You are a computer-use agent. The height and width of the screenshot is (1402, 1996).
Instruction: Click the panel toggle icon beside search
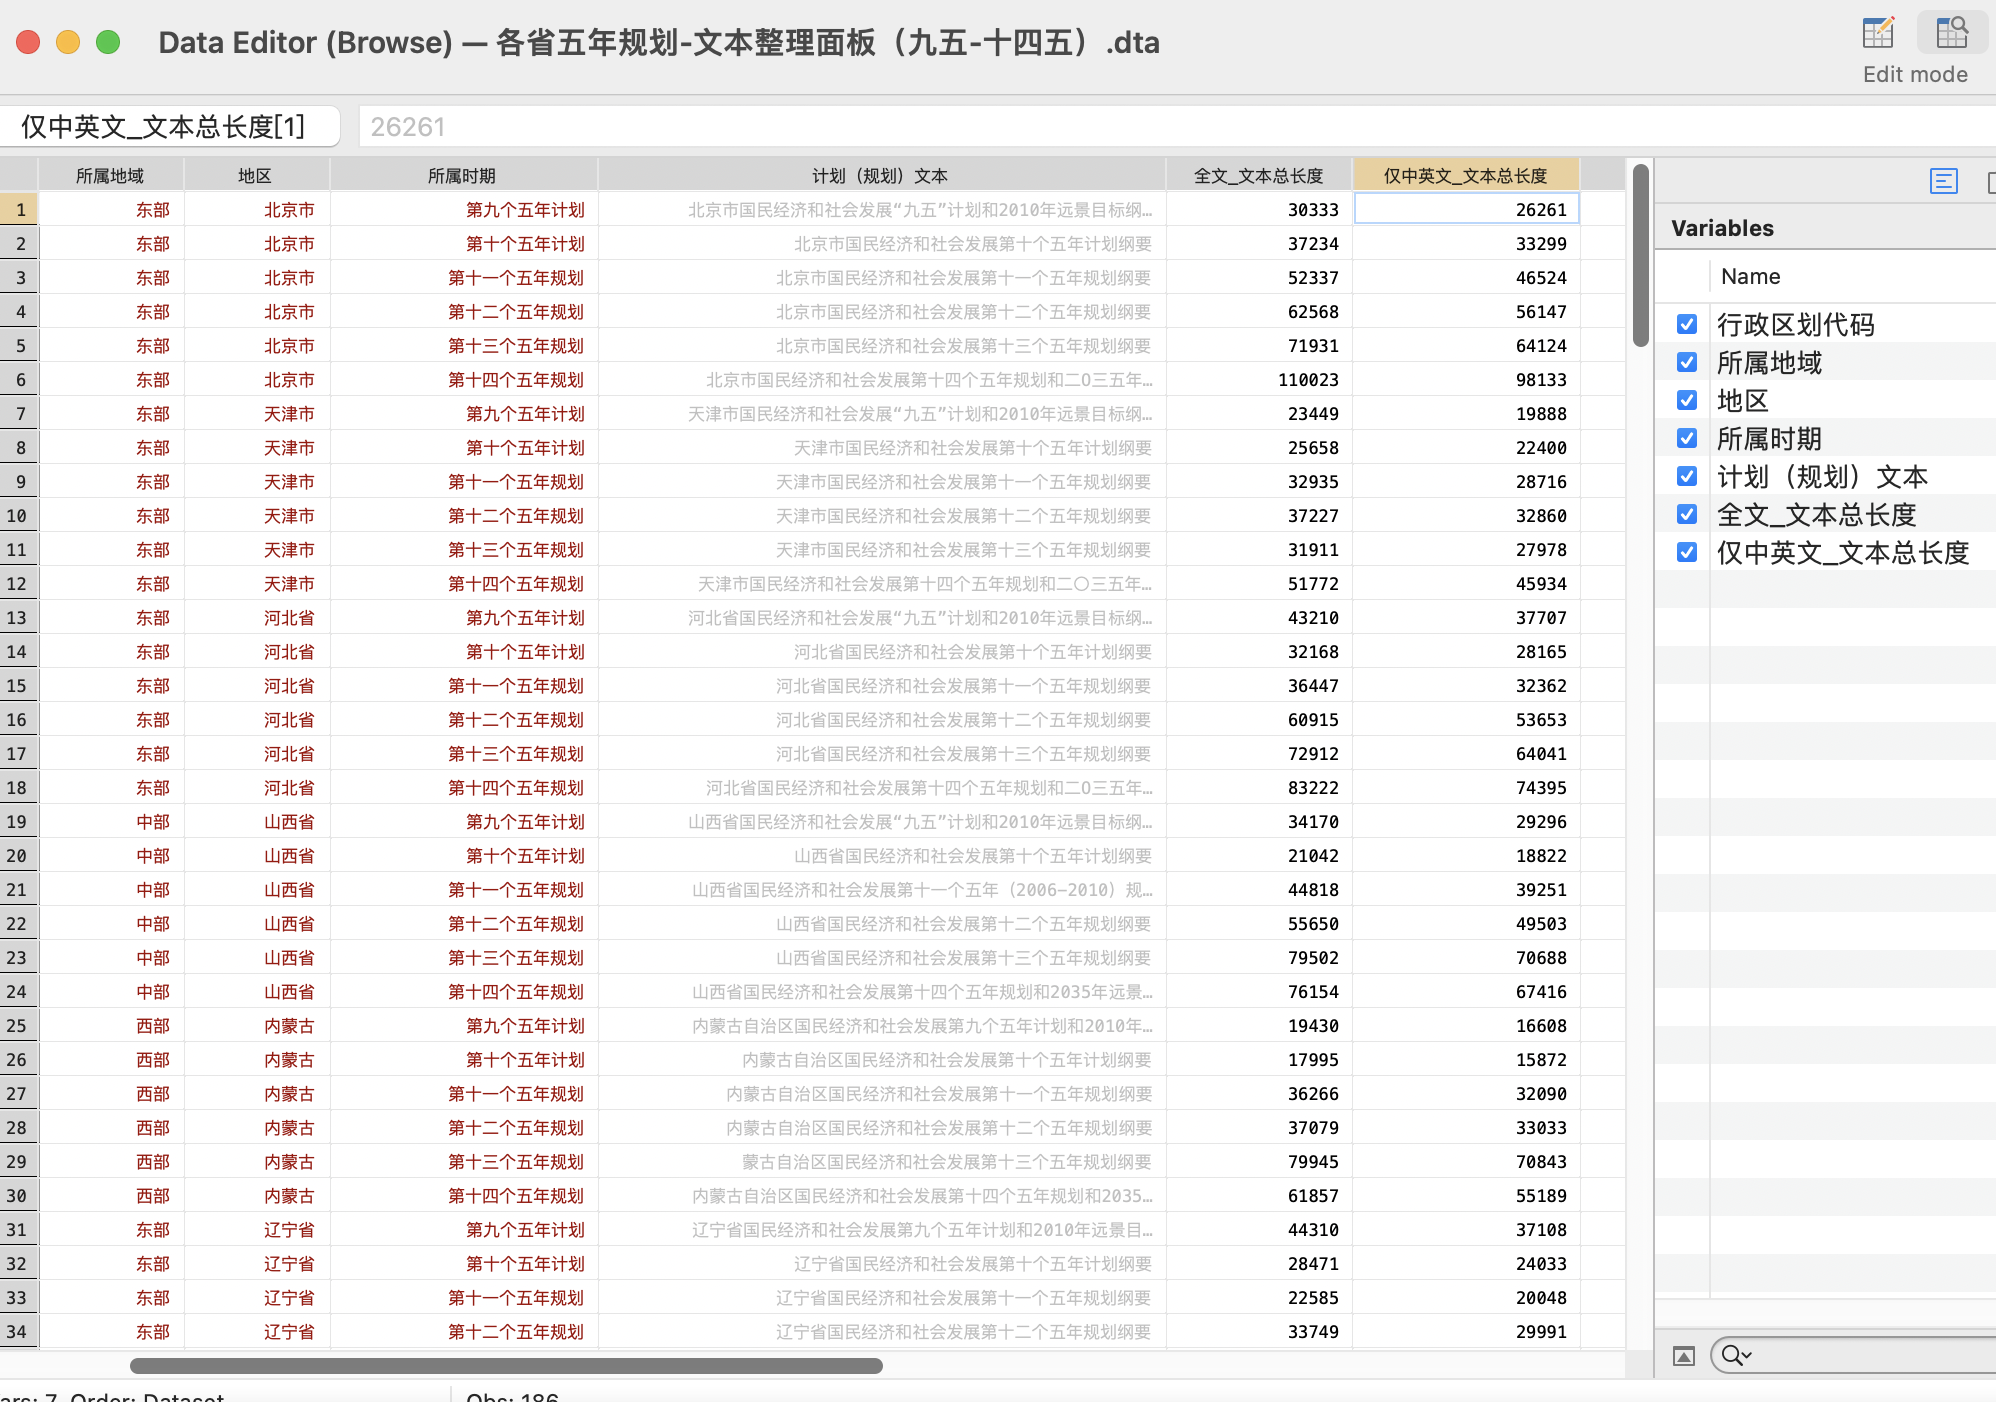point(1684,1356)
